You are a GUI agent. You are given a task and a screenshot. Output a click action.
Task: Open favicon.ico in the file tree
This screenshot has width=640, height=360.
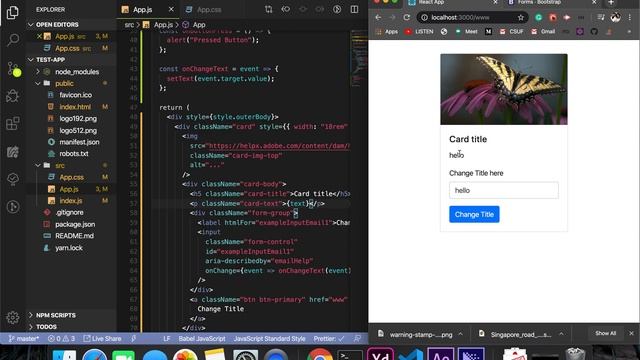click(x=76, y=95)
